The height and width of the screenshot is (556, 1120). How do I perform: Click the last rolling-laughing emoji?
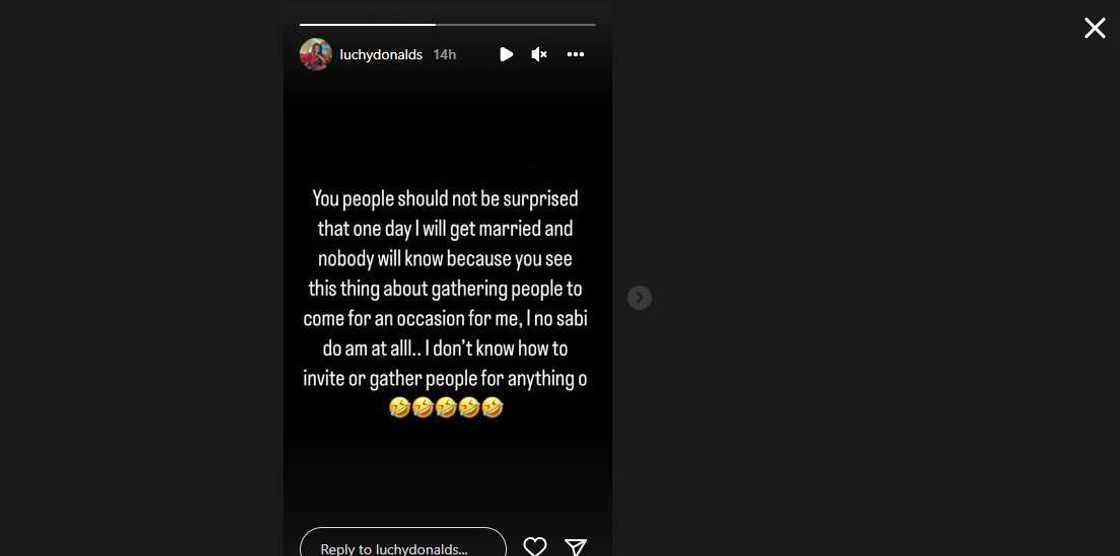[x=492, y=408]
